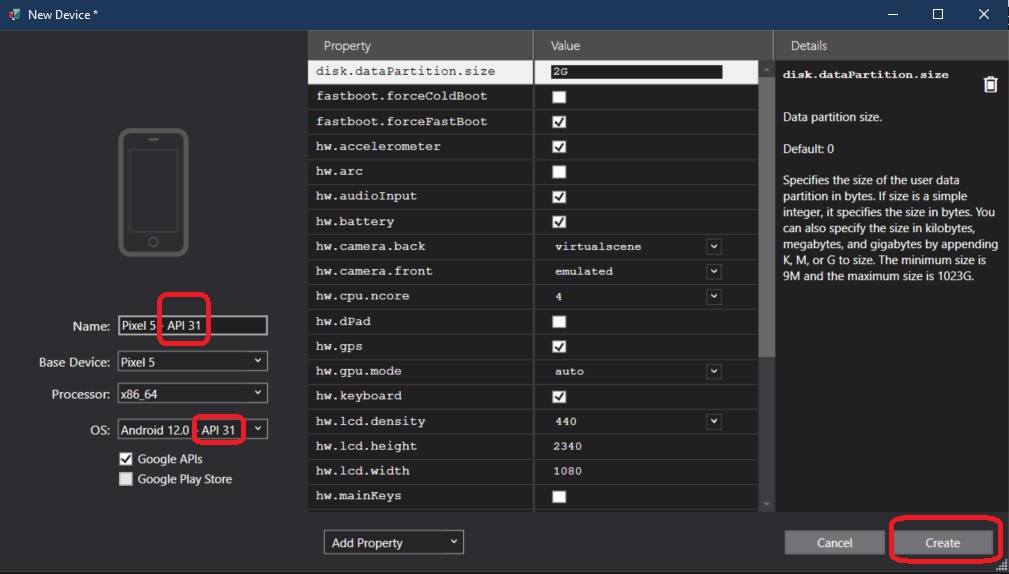1009x574 pixels.
Task: Select the hw.lcd.width property name
Action: coord(362,471)
